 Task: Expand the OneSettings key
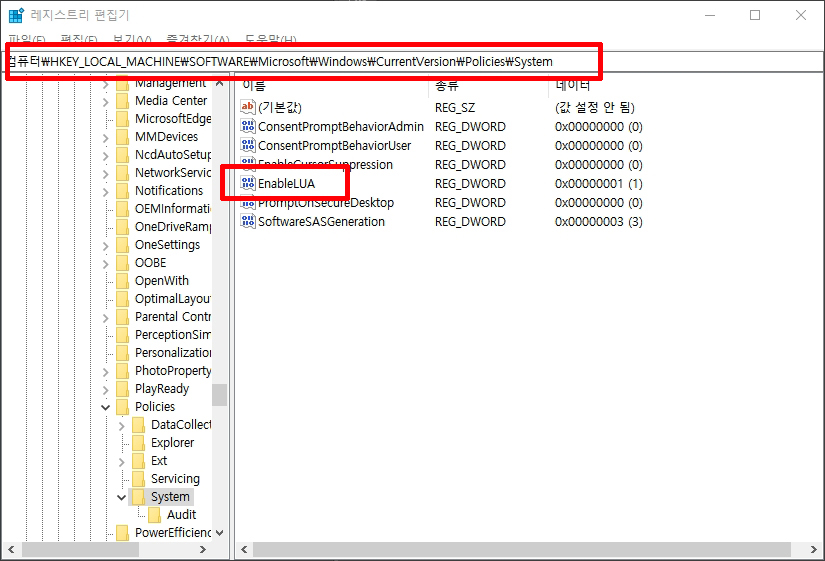tap(106, 245)
